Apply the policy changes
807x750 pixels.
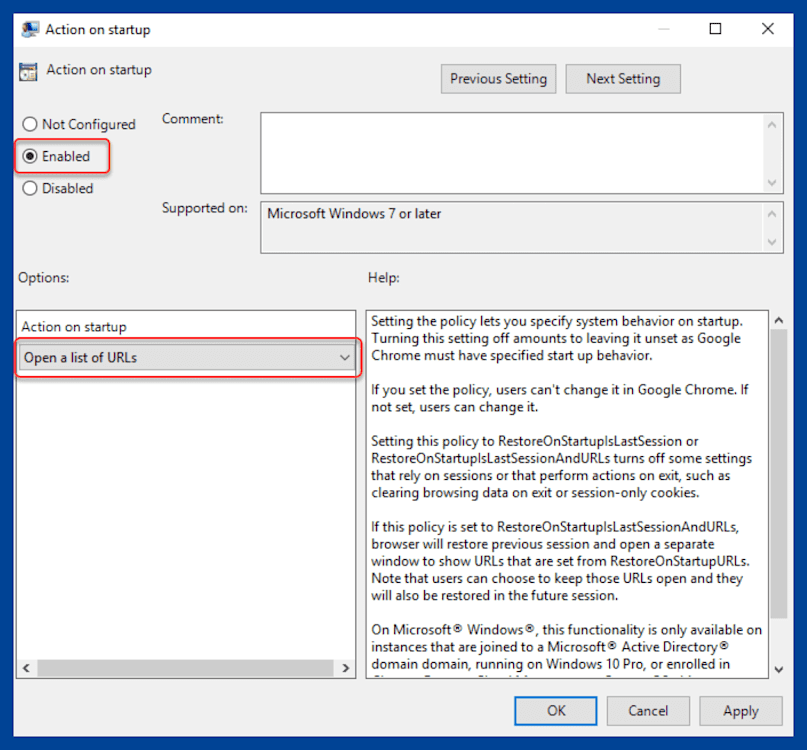740,711
